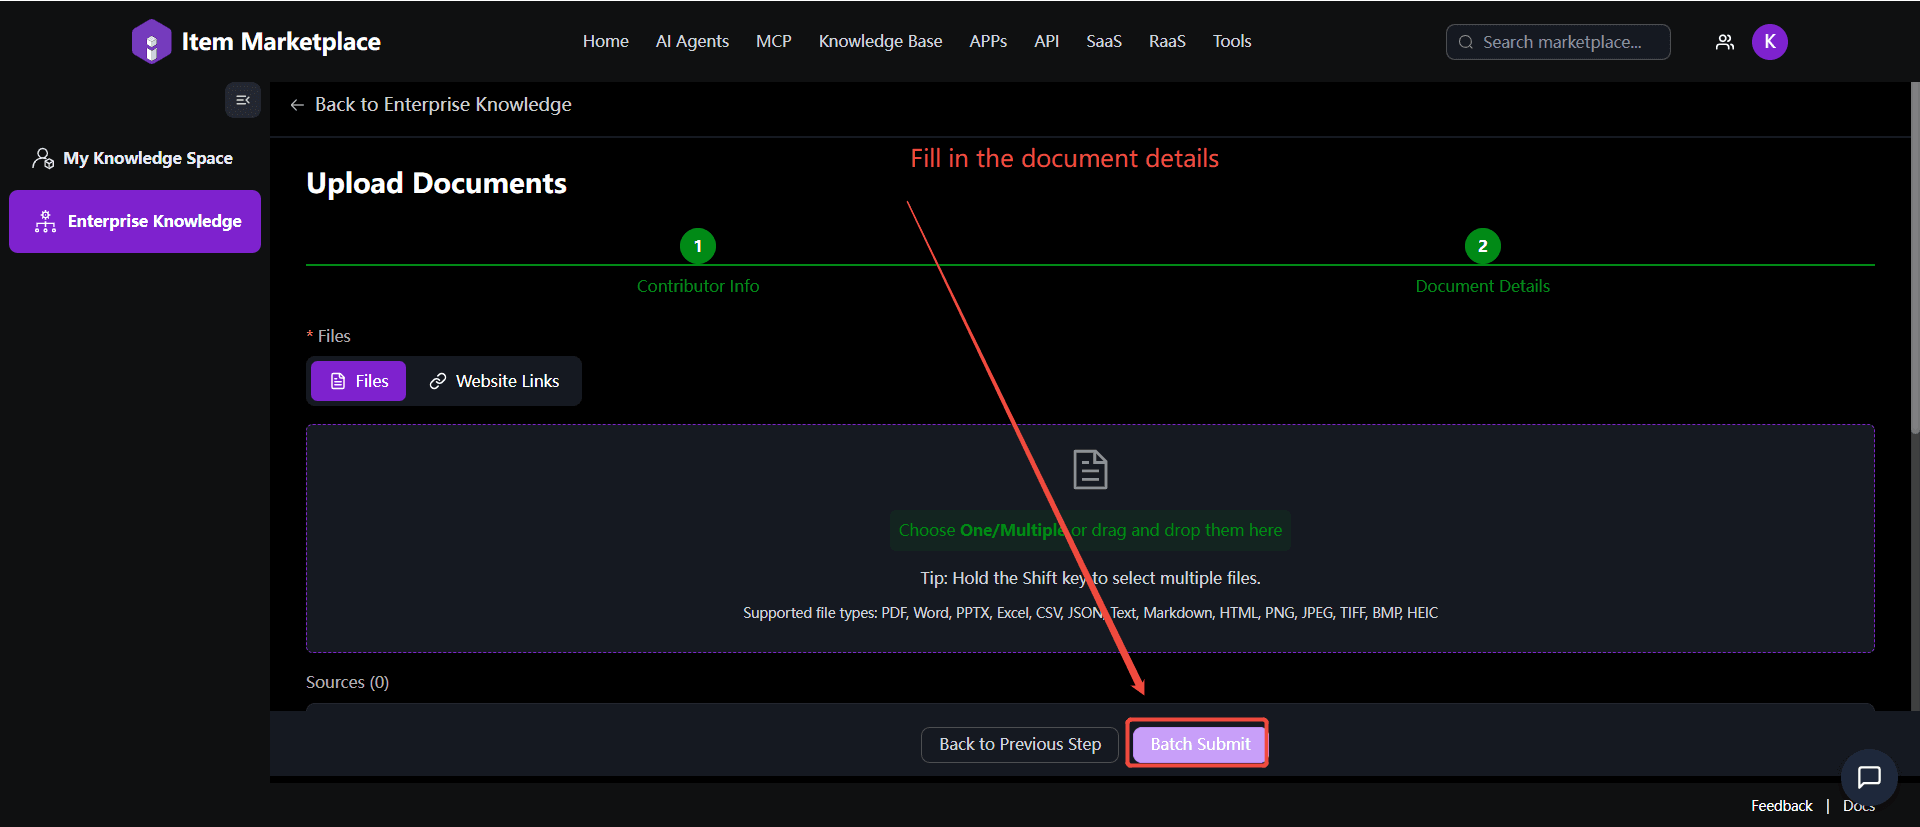Image resolution: width=1920 pixels, height=827 pixels.
Task: Go to RaaS
Action: click(1167, 41)
